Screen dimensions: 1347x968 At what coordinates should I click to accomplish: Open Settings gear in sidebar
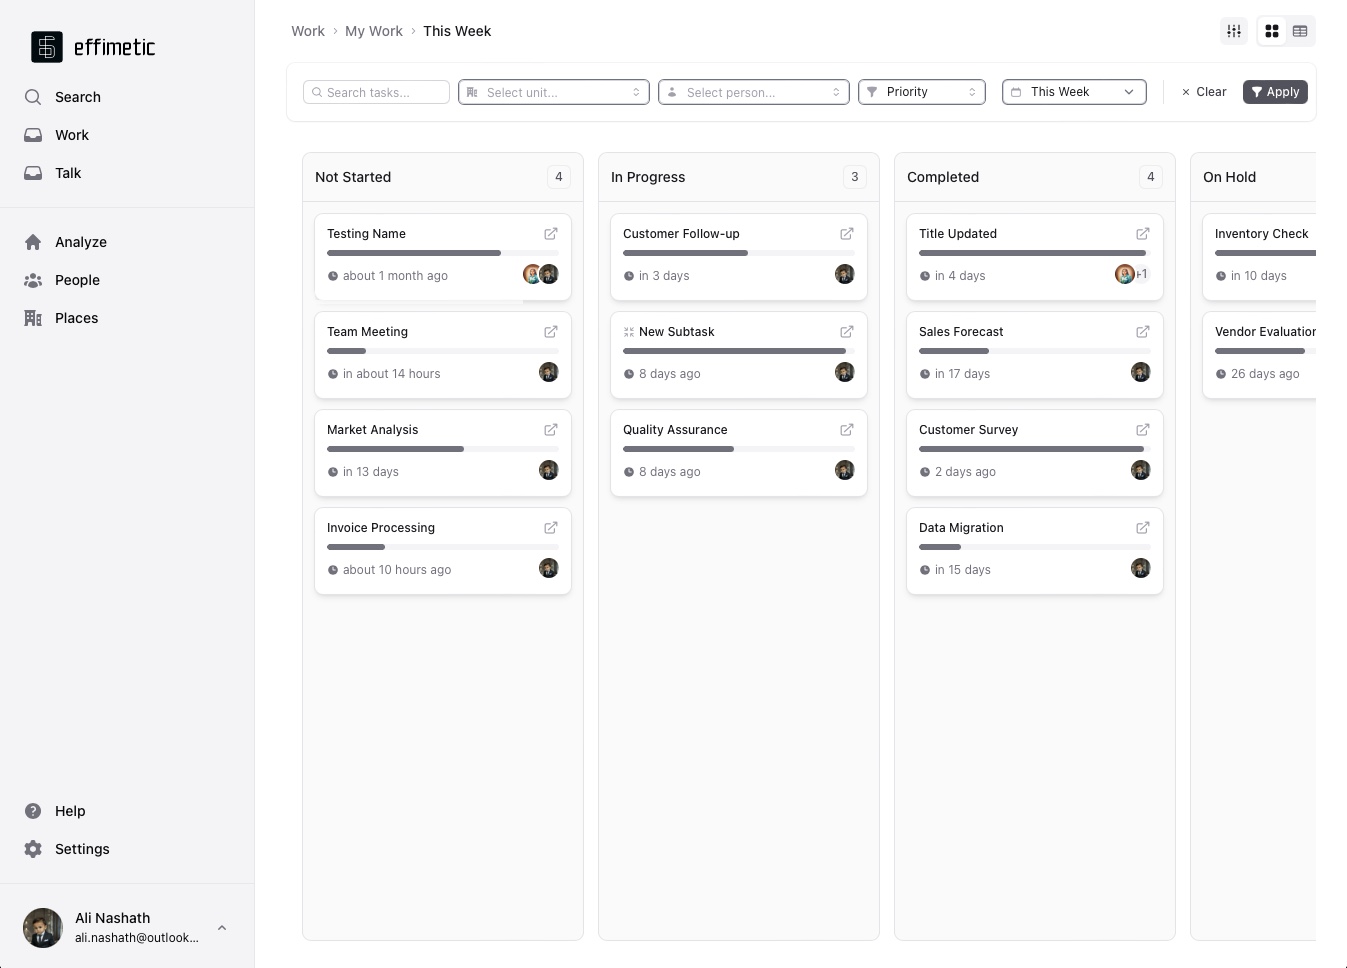pyautogui.click(x=33, y=849)
